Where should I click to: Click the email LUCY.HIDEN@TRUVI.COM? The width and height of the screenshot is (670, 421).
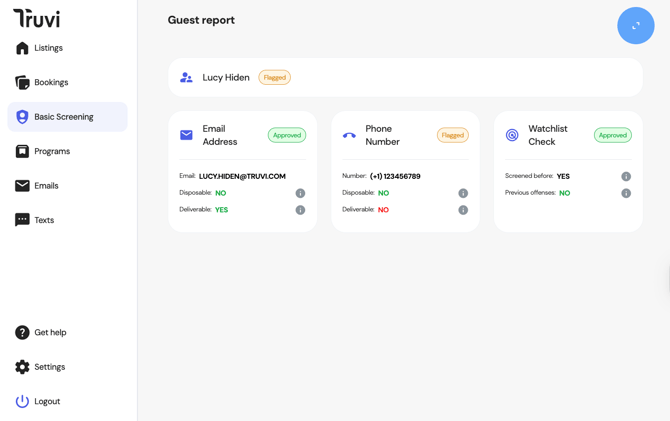(x=242, y=176)
